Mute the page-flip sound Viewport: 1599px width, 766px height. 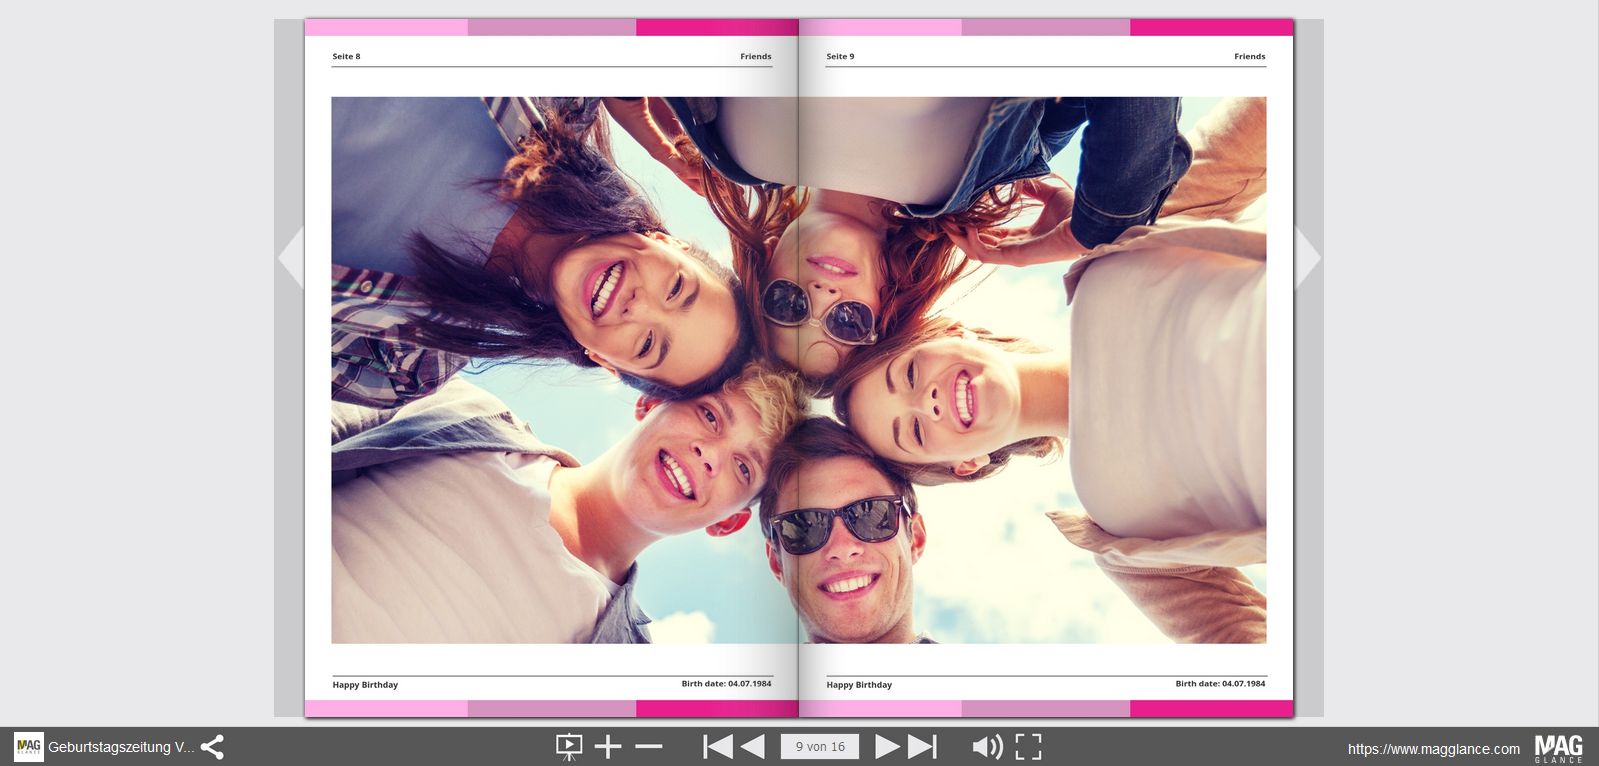[987, 747]
